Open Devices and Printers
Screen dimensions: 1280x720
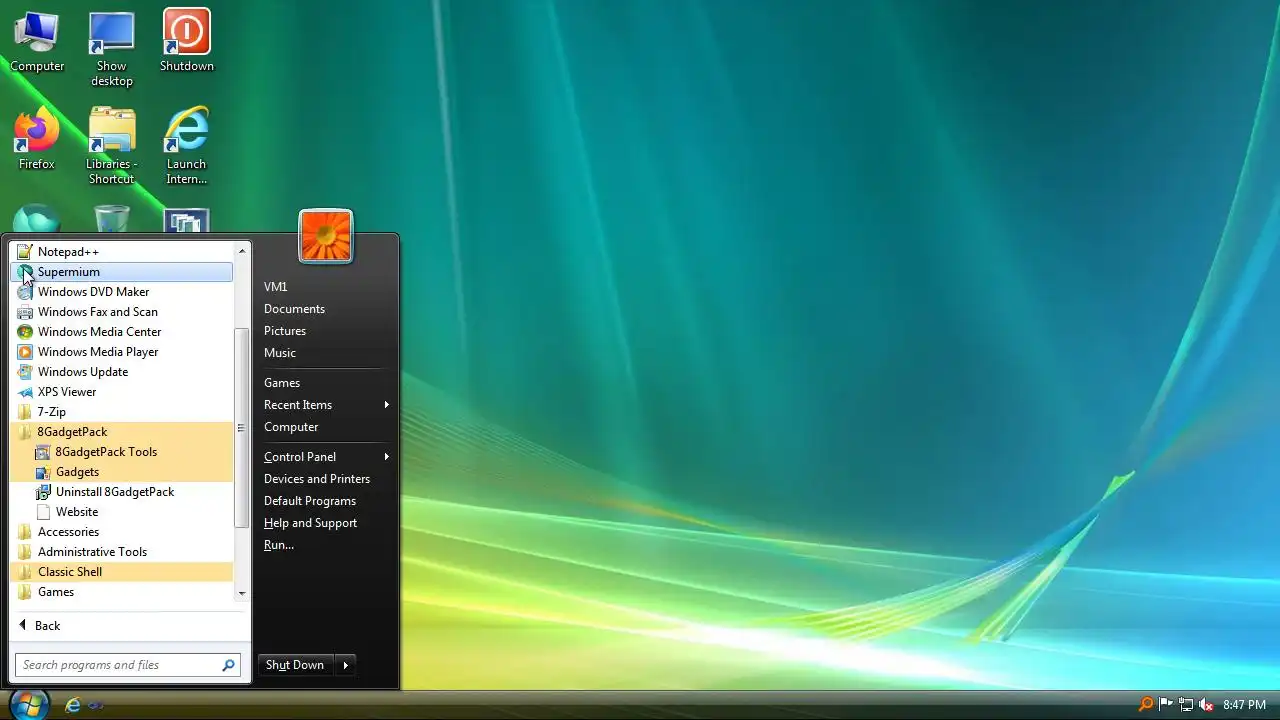(325, 479)
